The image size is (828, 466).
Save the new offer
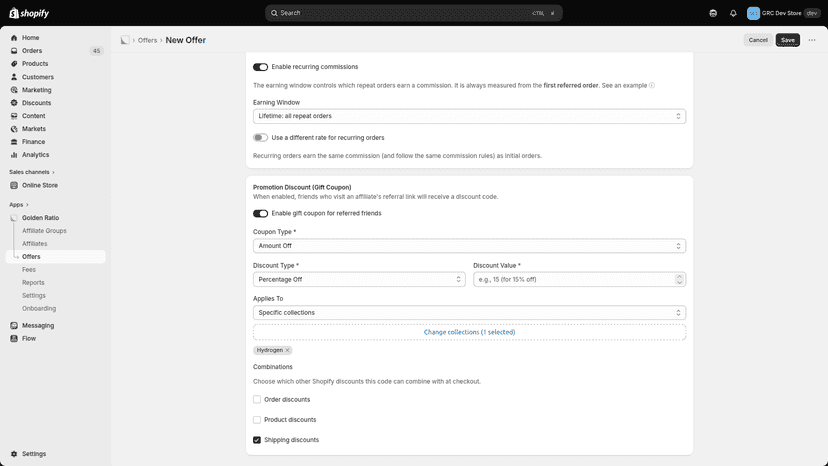click(787, 40)
